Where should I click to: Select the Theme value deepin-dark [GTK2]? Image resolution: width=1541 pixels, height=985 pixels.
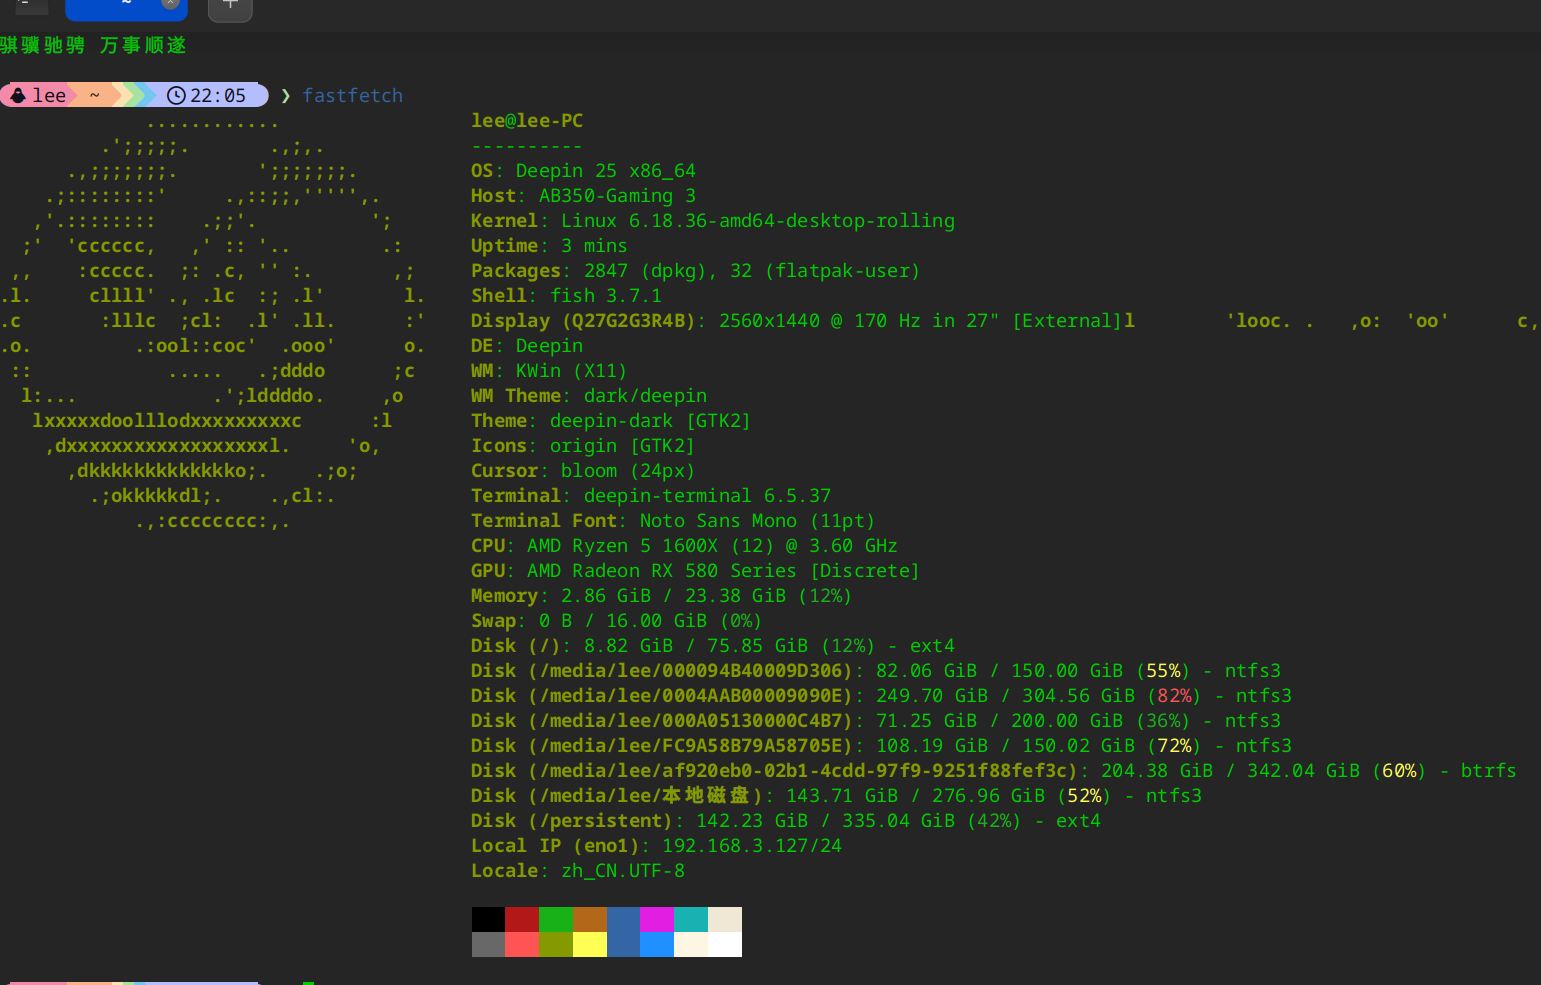(x=650, y=421)
